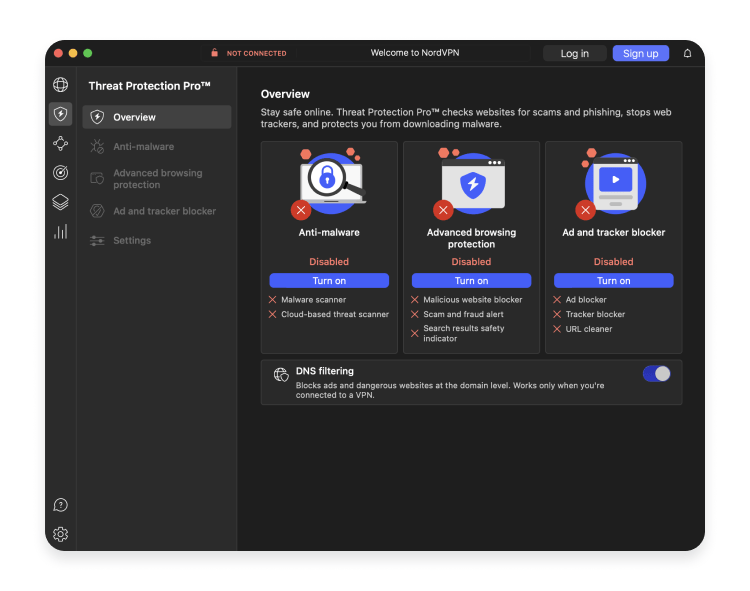750x591 pixels.
Task: Open Settings in Threat Protection menu
Action: [132, 241]
